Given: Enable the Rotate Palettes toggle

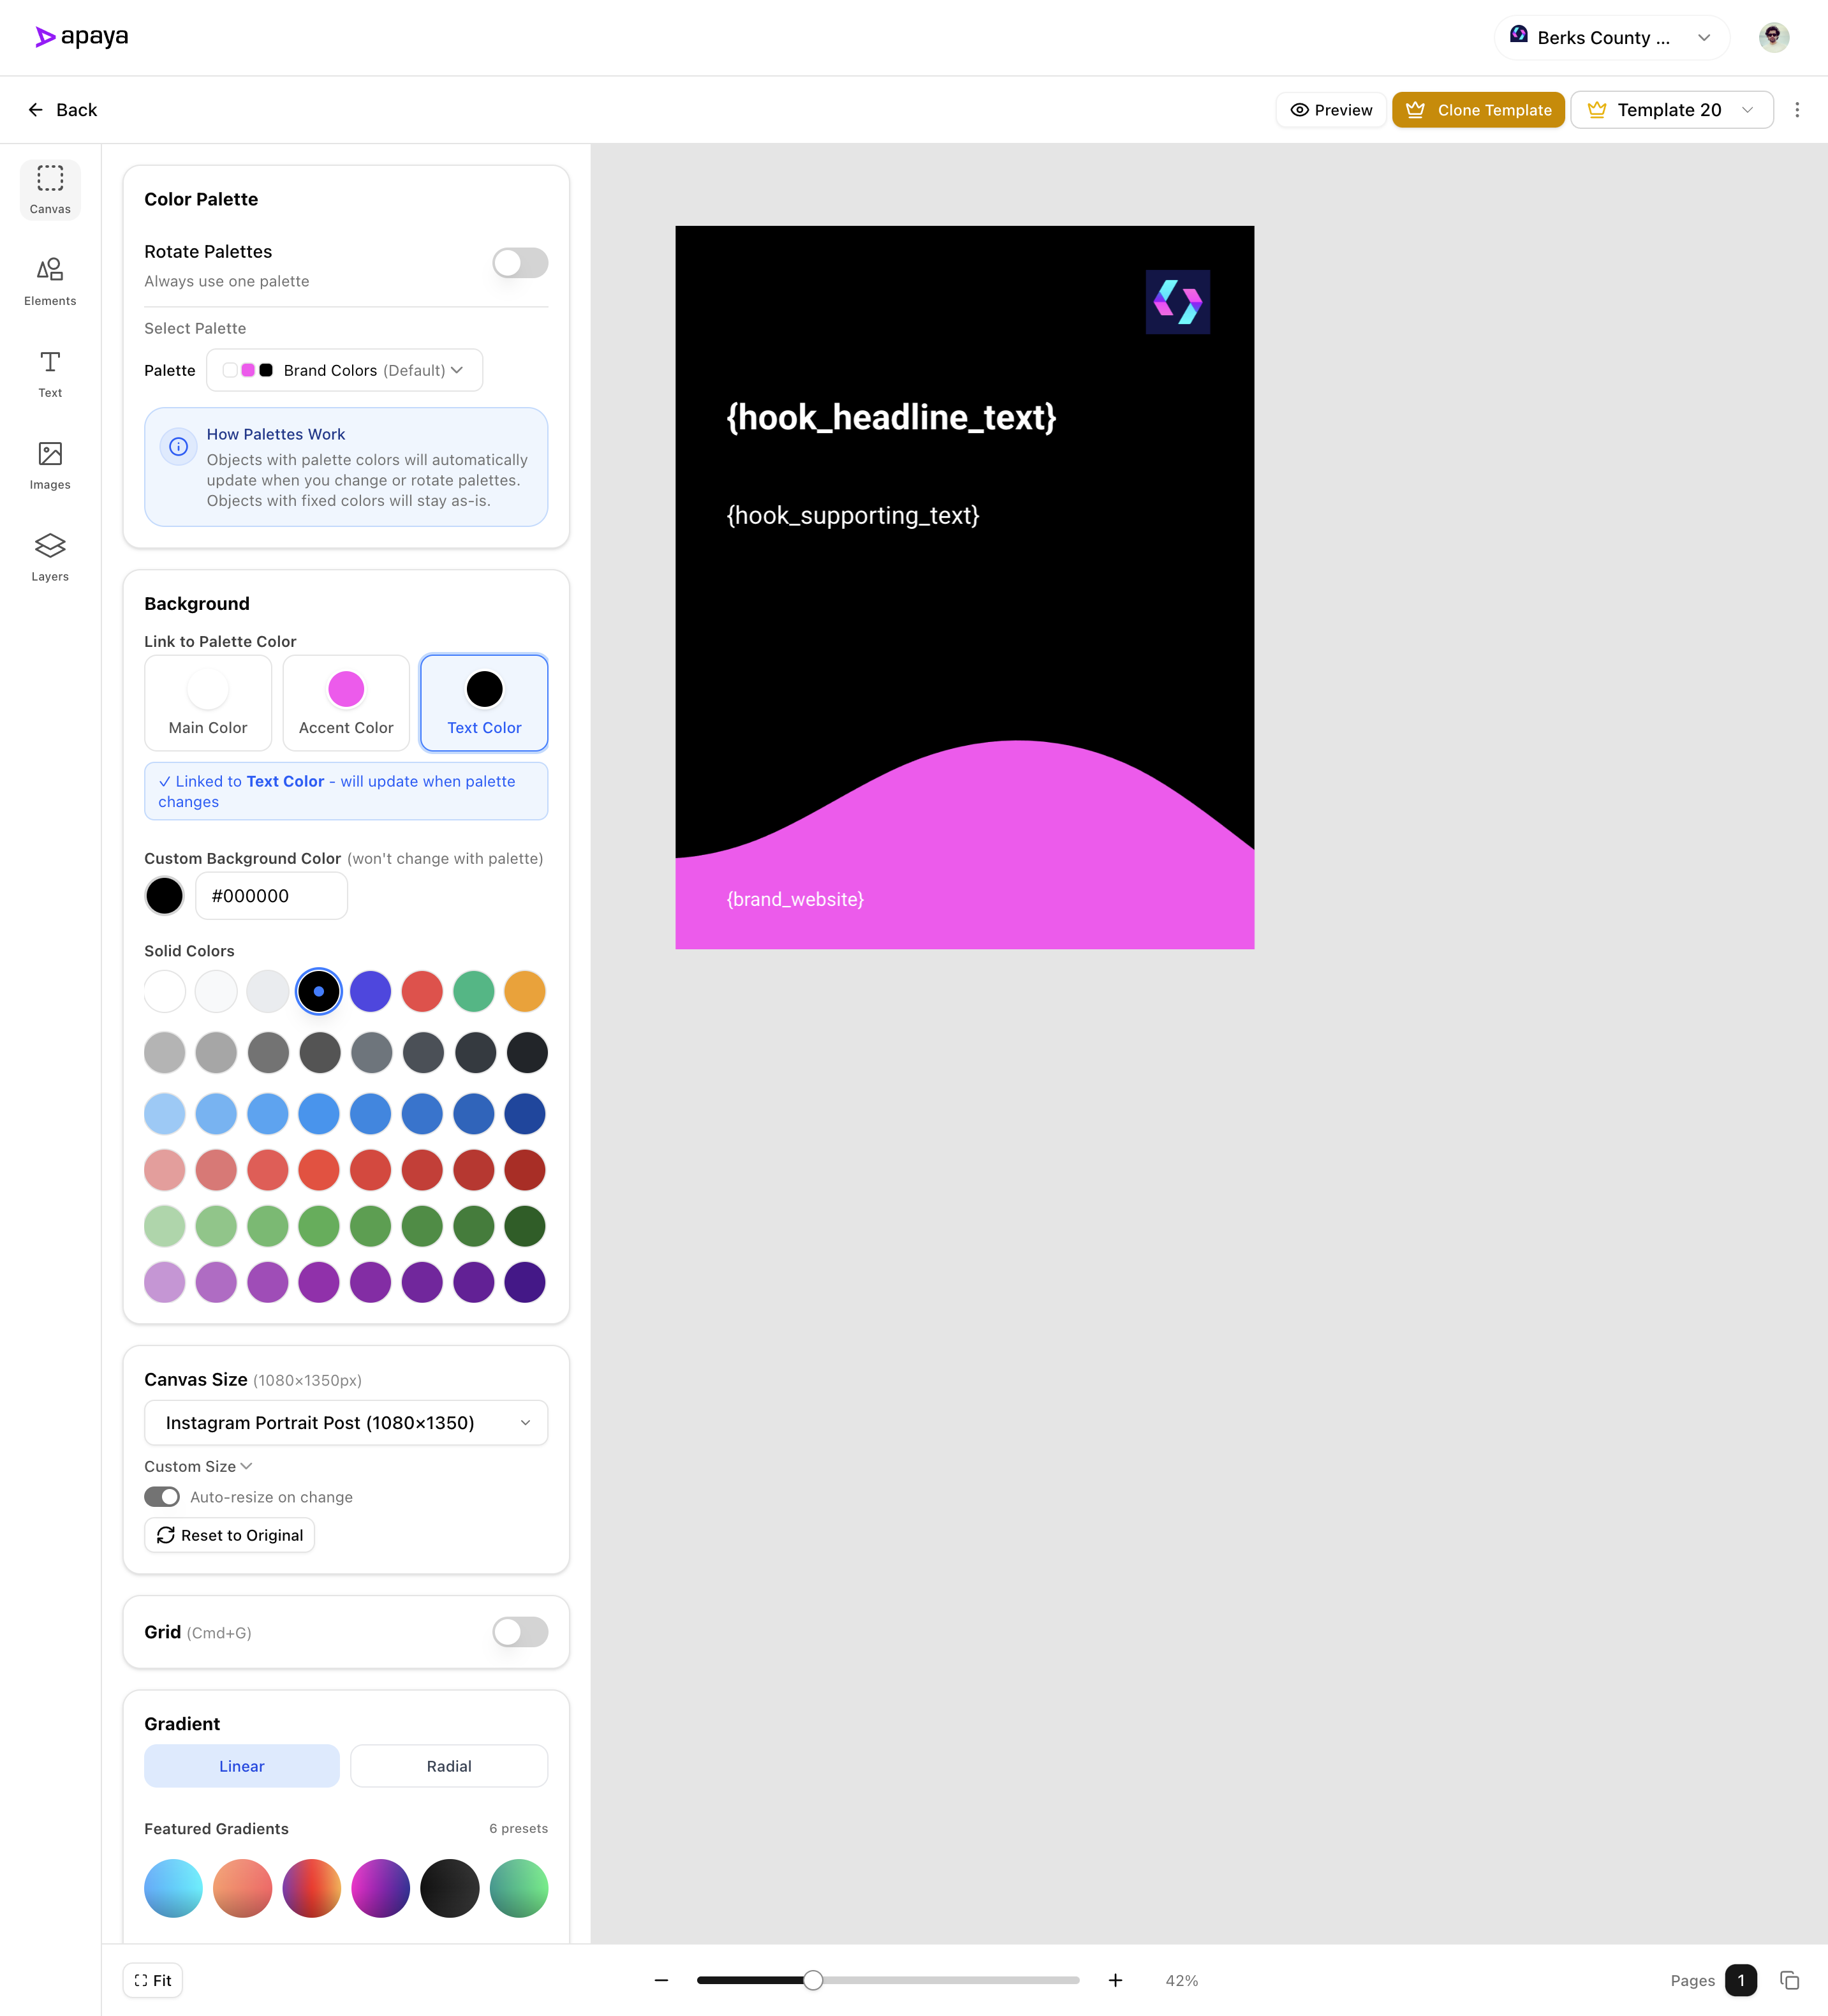Looking at the screenshot, I should 520,263.
